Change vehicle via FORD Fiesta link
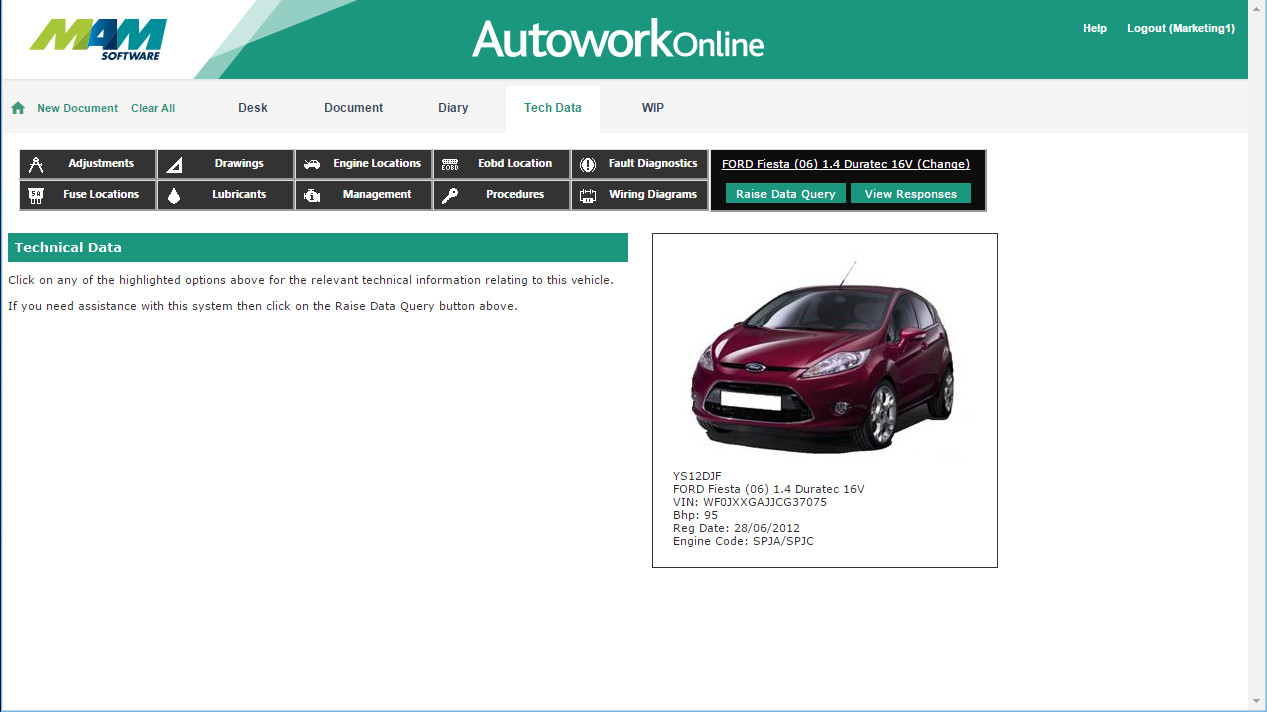This screenshot has height=712, width=1267. pos(845,164)
